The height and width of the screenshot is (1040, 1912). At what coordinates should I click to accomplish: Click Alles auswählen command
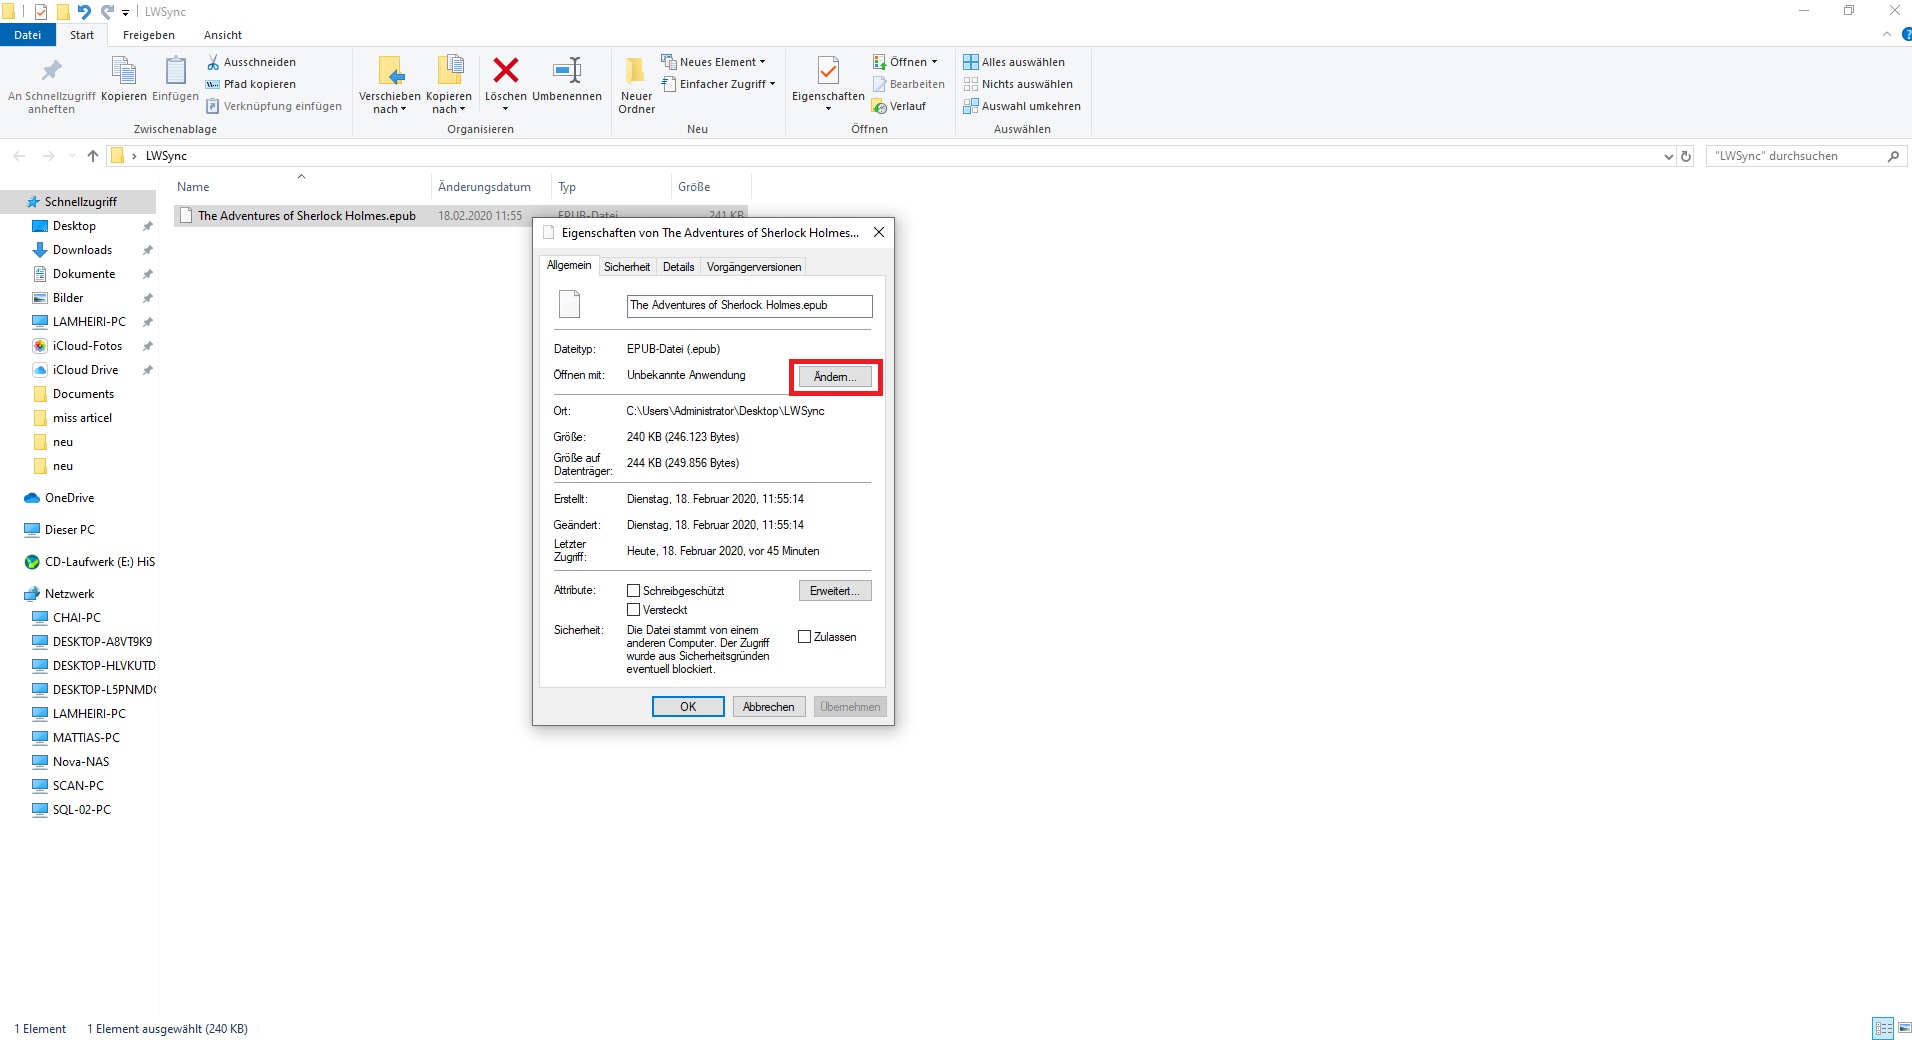point(1014,62)
